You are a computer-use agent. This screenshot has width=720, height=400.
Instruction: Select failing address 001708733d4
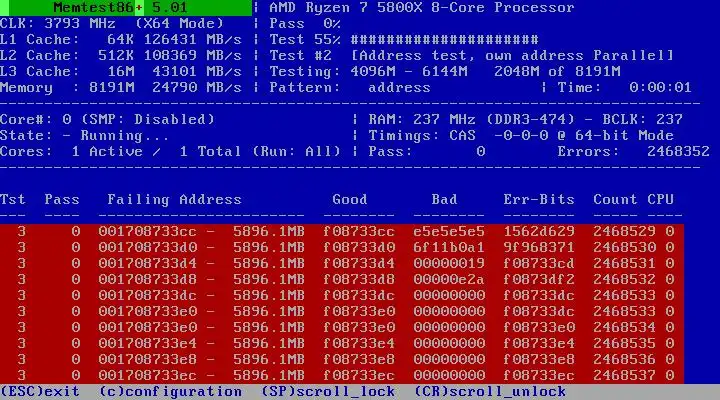click(147, 264)
